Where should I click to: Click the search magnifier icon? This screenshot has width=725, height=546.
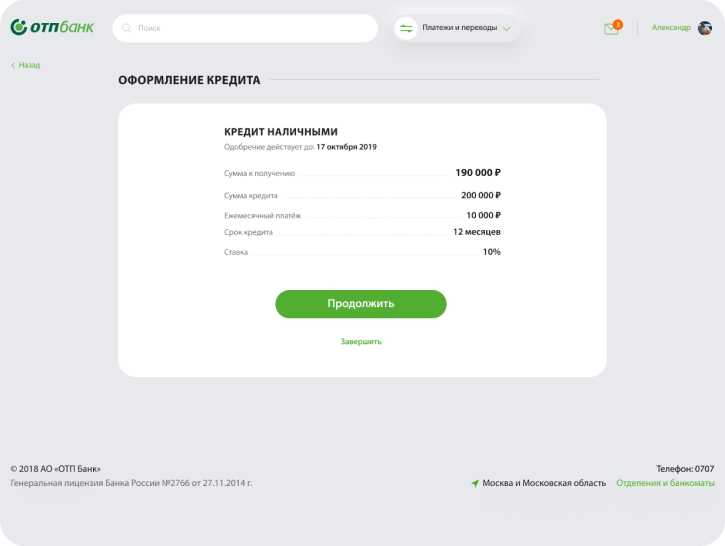126,28
